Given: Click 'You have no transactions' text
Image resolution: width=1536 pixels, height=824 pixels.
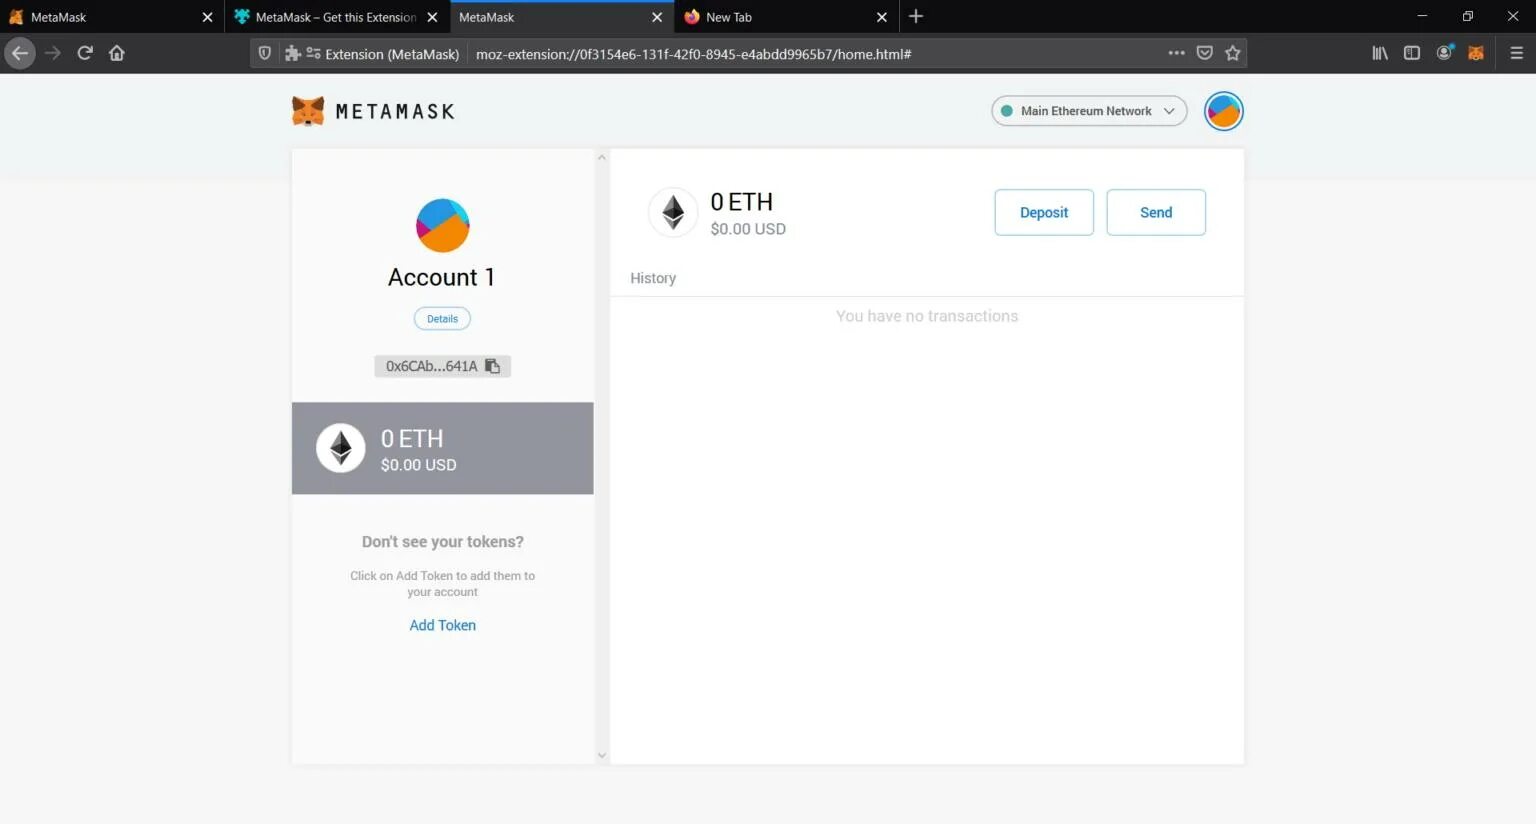Looking at the screenshot, I should pos(927,316).
